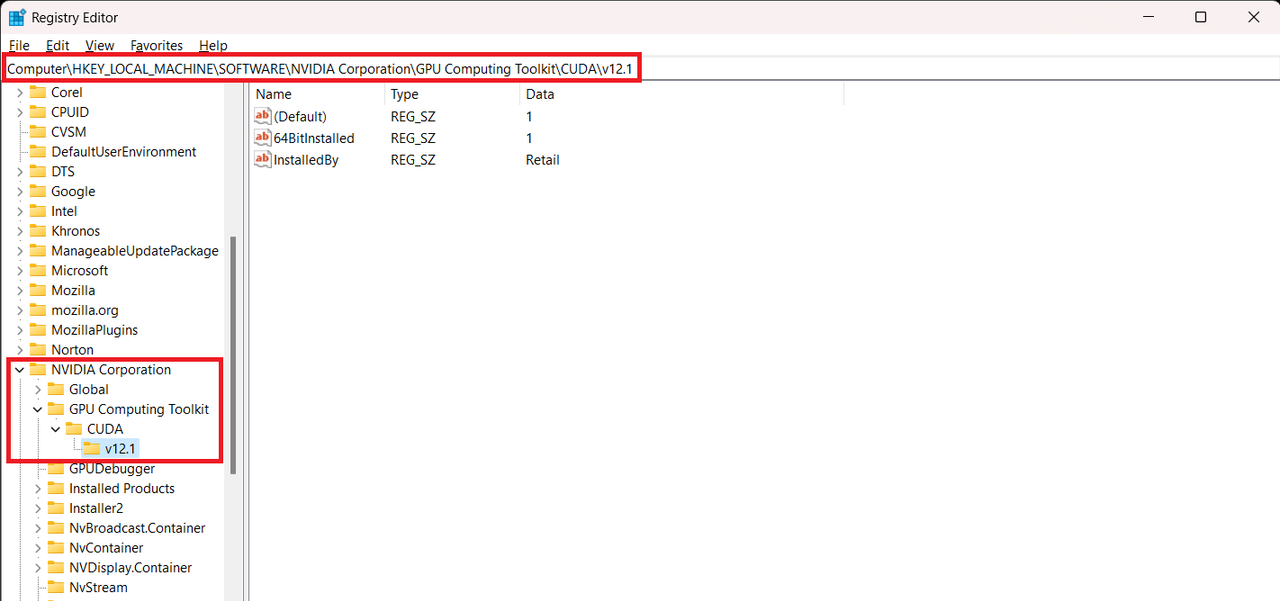
Task: Select the v12.1 key folder icon
Action: pos(92,449)
